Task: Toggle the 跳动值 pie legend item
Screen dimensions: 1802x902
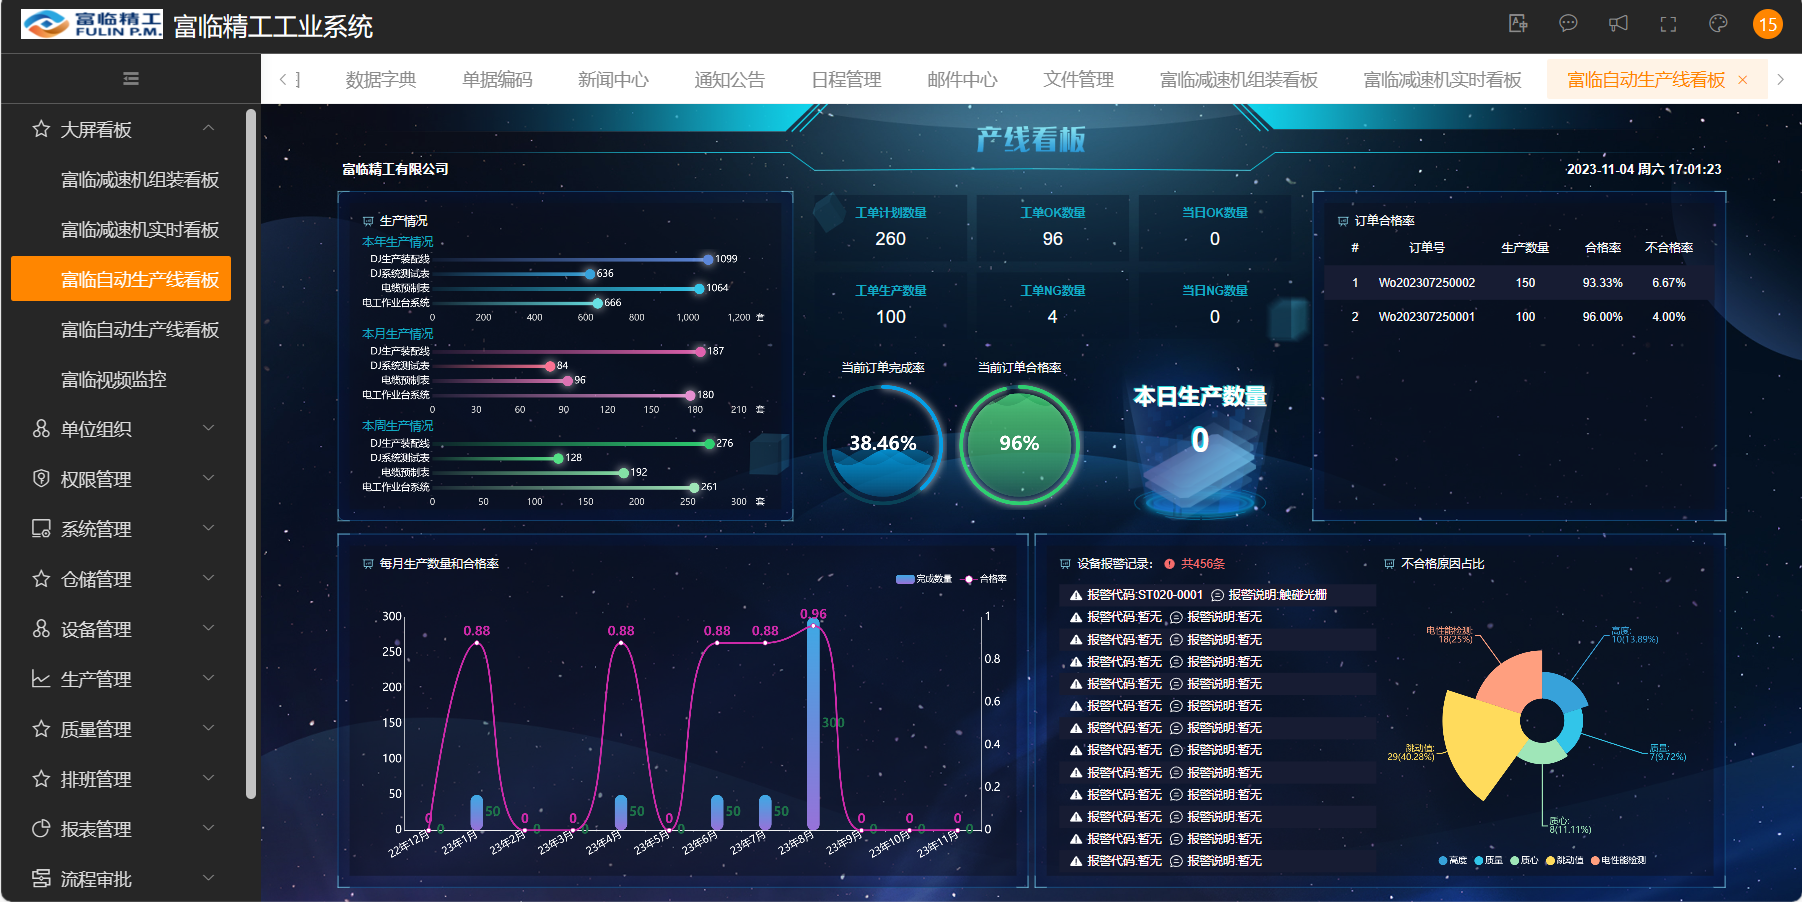Action: tap(1564, 860)
